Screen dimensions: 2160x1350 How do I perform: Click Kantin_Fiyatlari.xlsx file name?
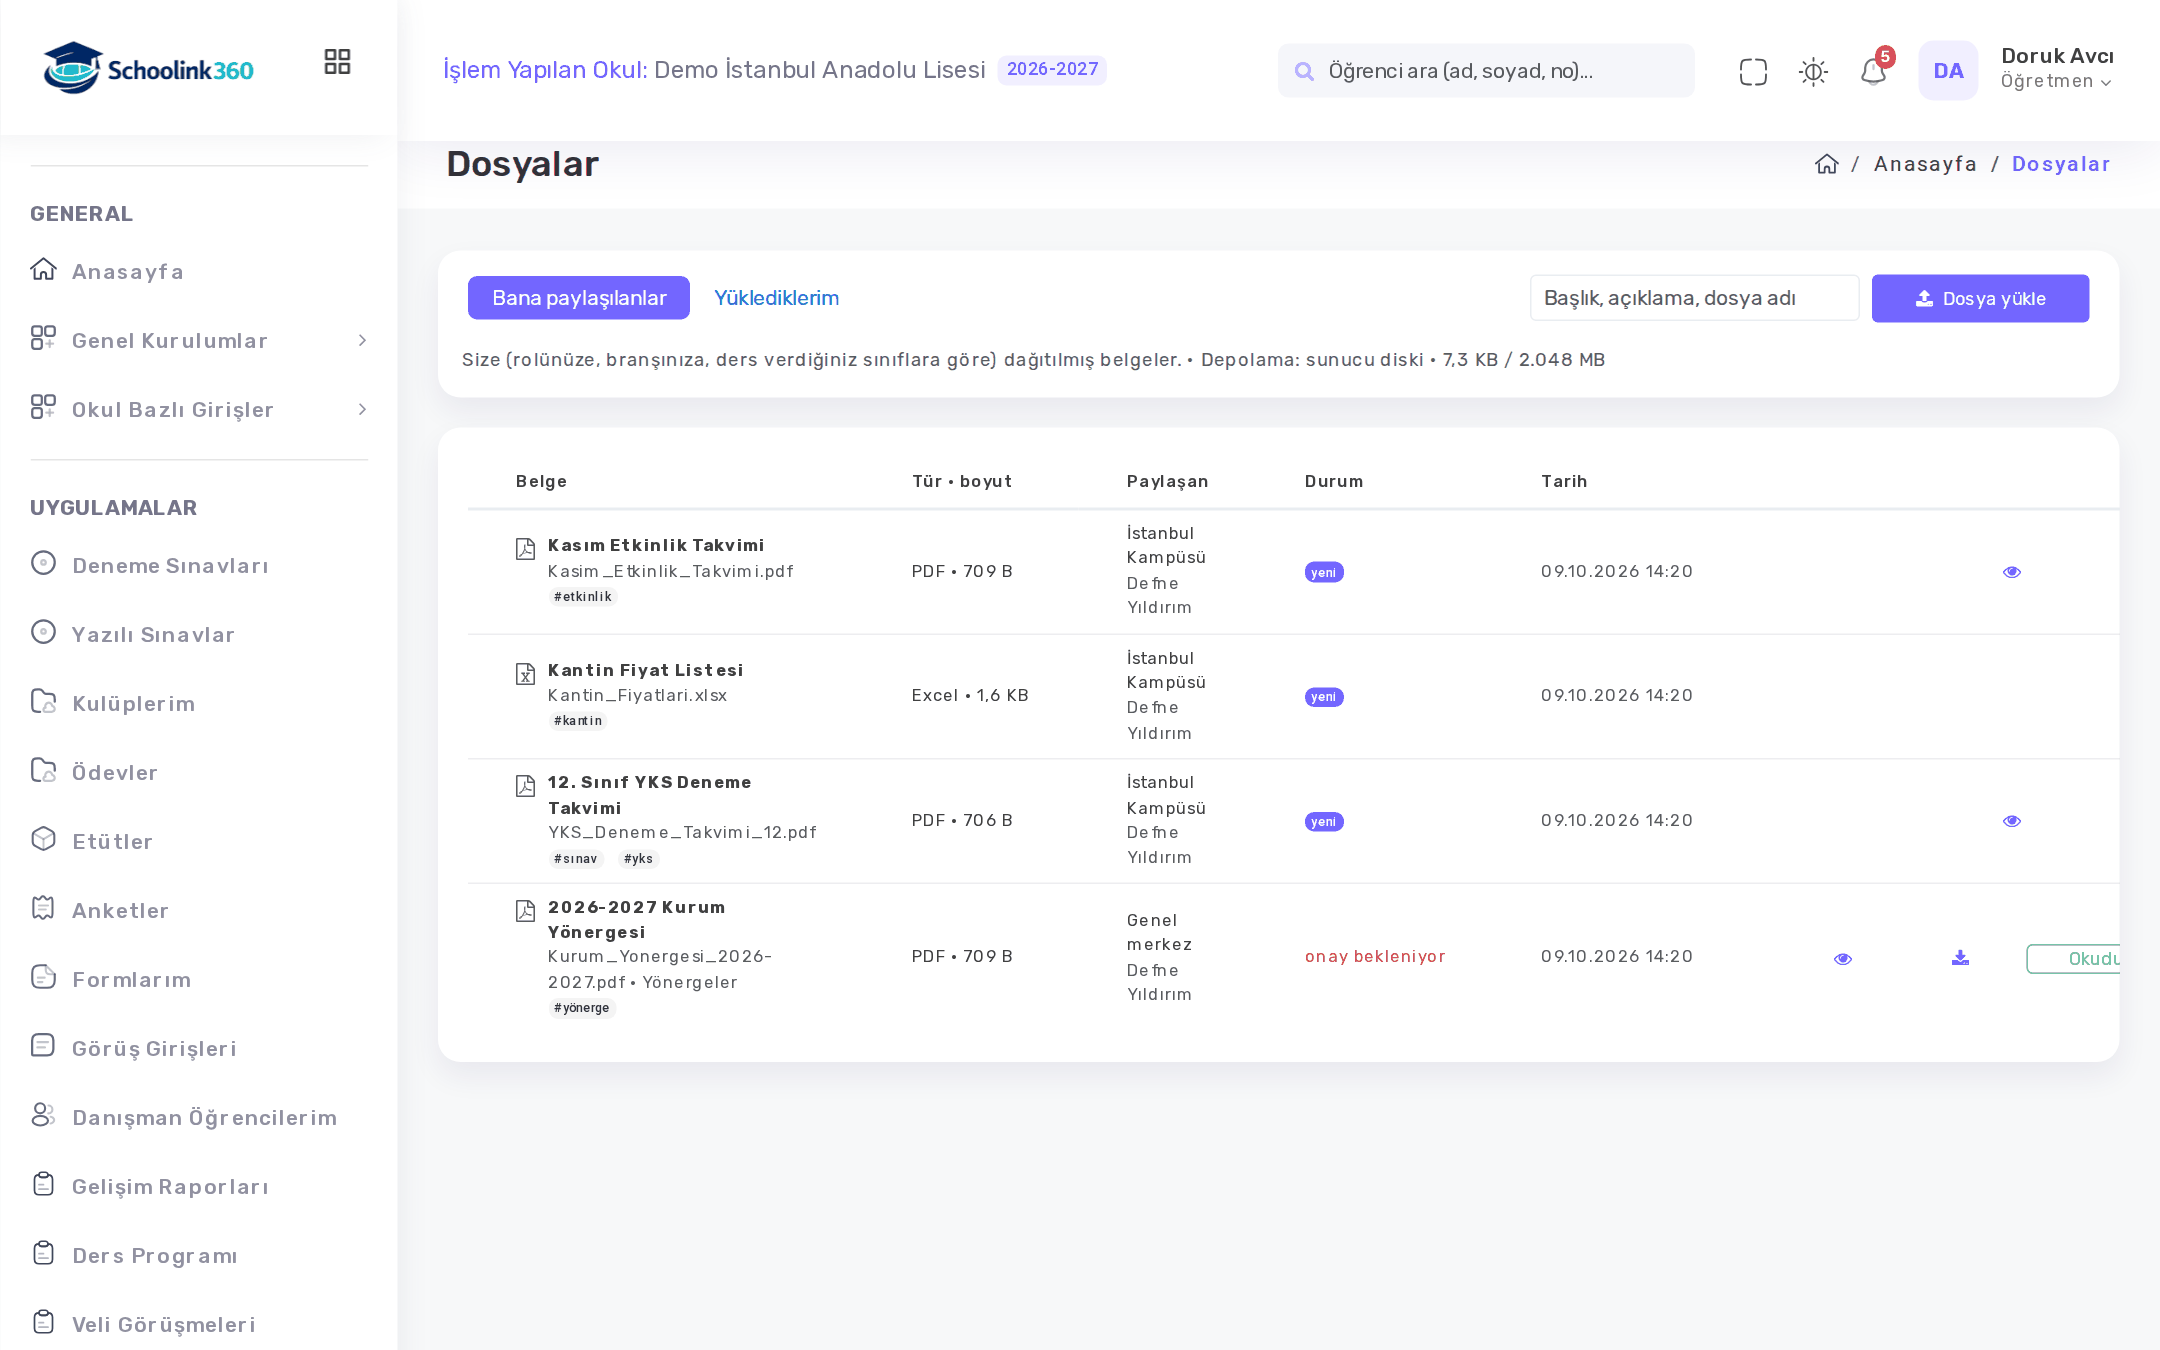[638, 695]
